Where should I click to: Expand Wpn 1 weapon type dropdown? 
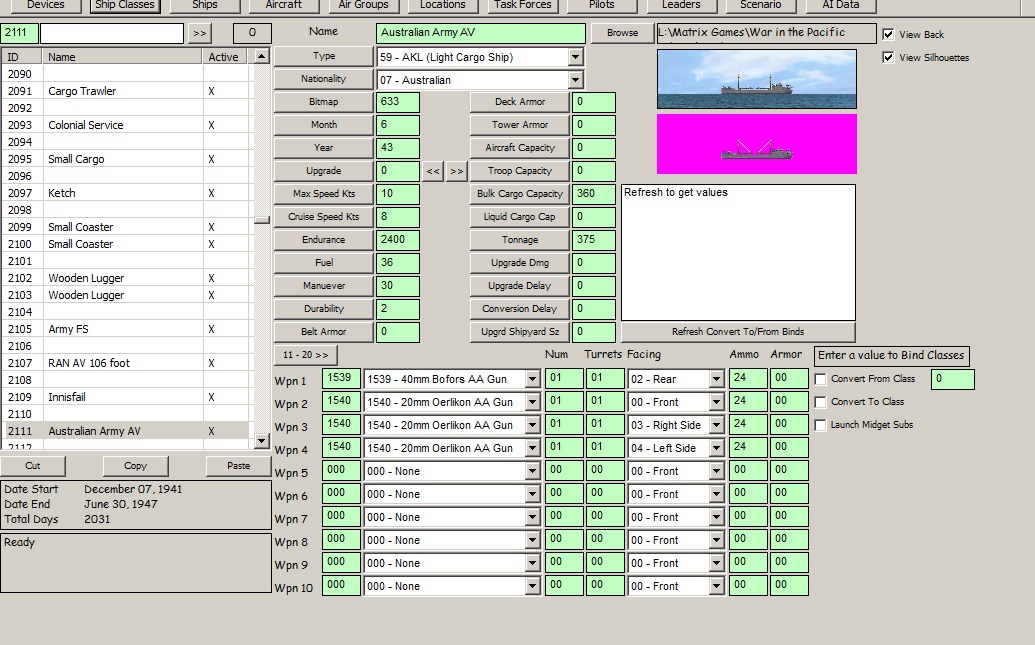533,379
